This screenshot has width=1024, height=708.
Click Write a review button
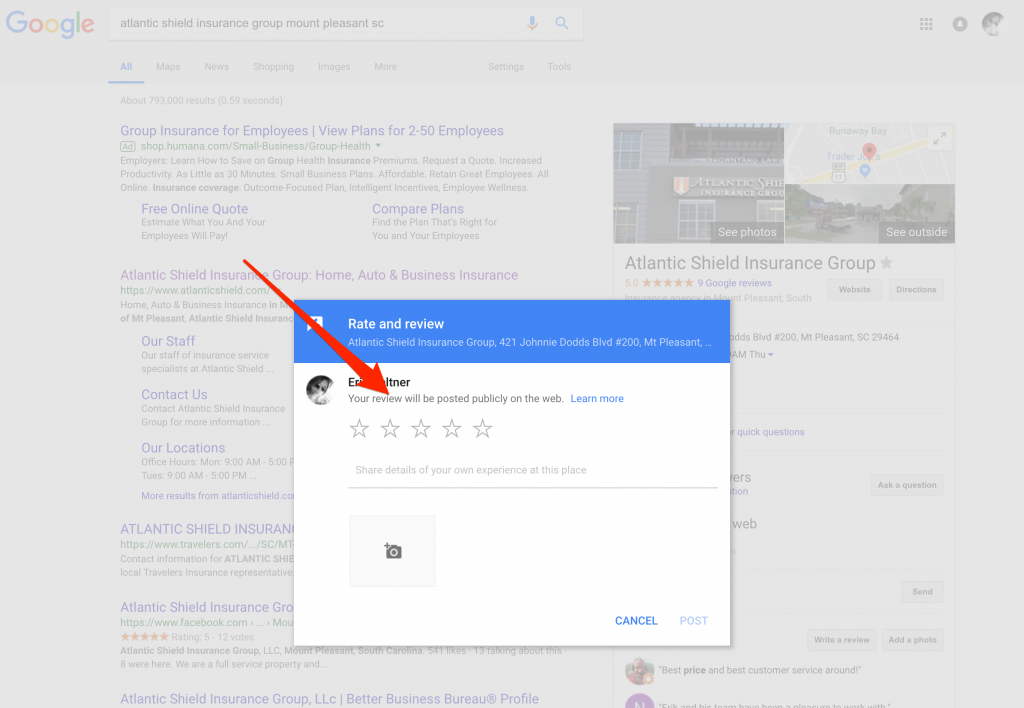pyautogui.click(x=841, y=639)
